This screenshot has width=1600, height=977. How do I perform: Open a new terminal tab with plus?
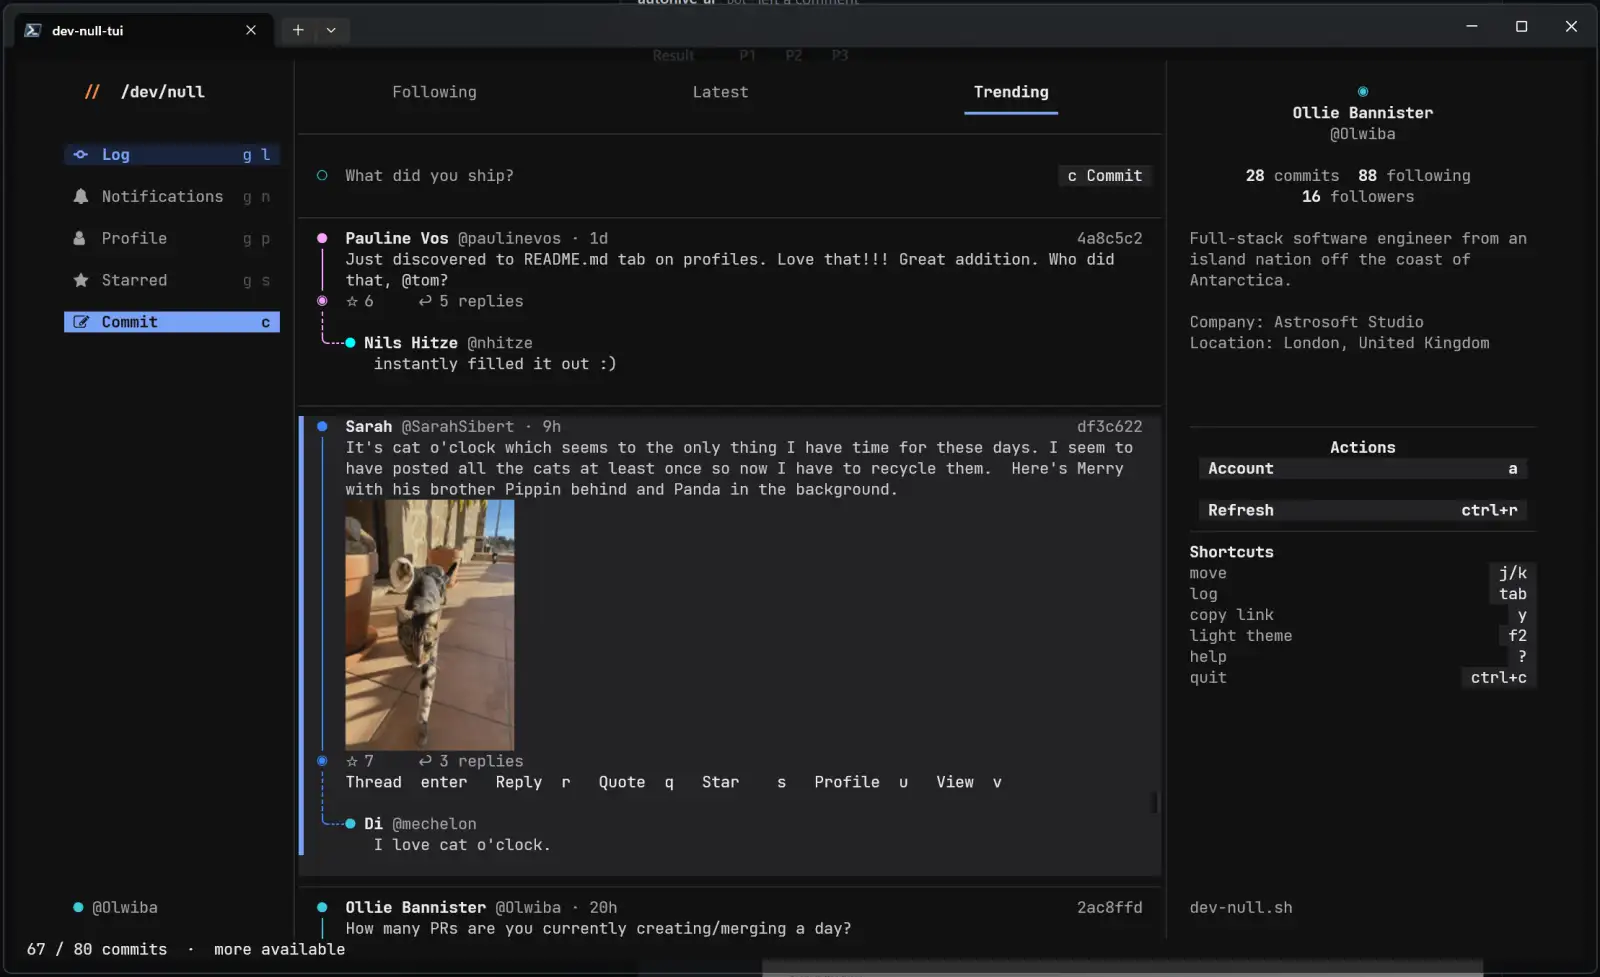click(x=298, y=30)
